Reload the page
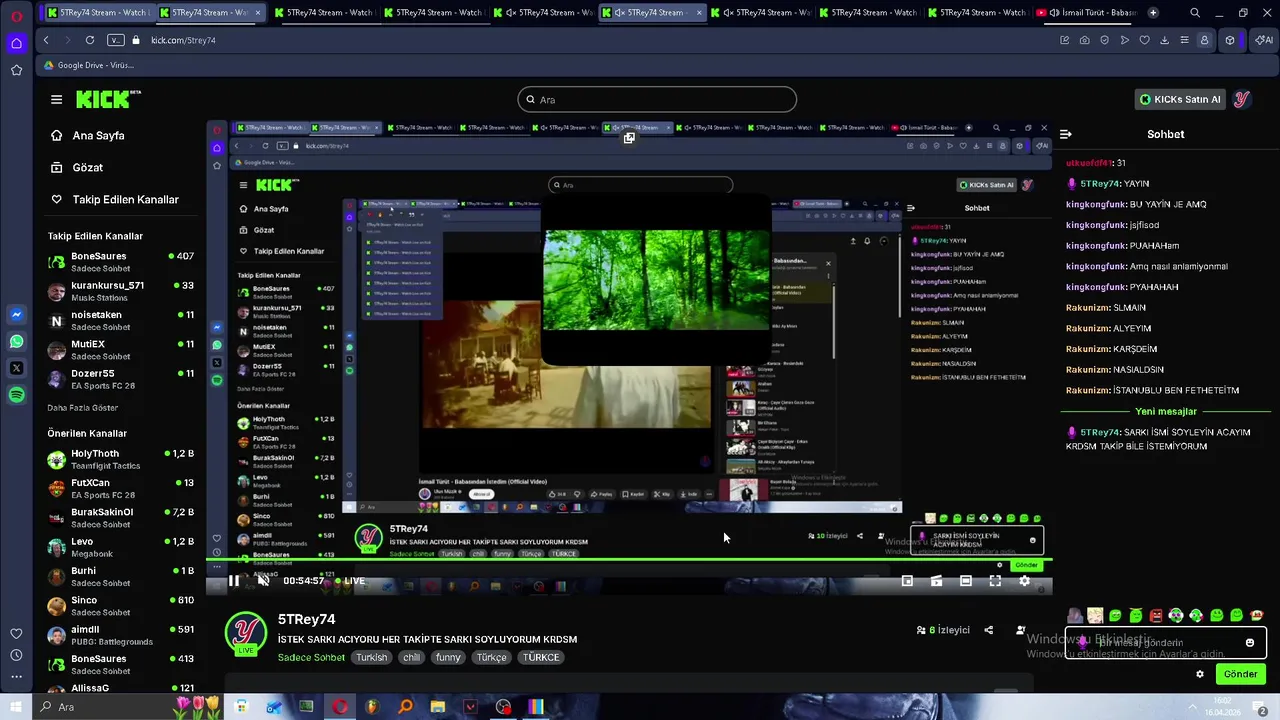This screenshot has height=720, width=1280. pyautogui.click(x=90, y=40)
